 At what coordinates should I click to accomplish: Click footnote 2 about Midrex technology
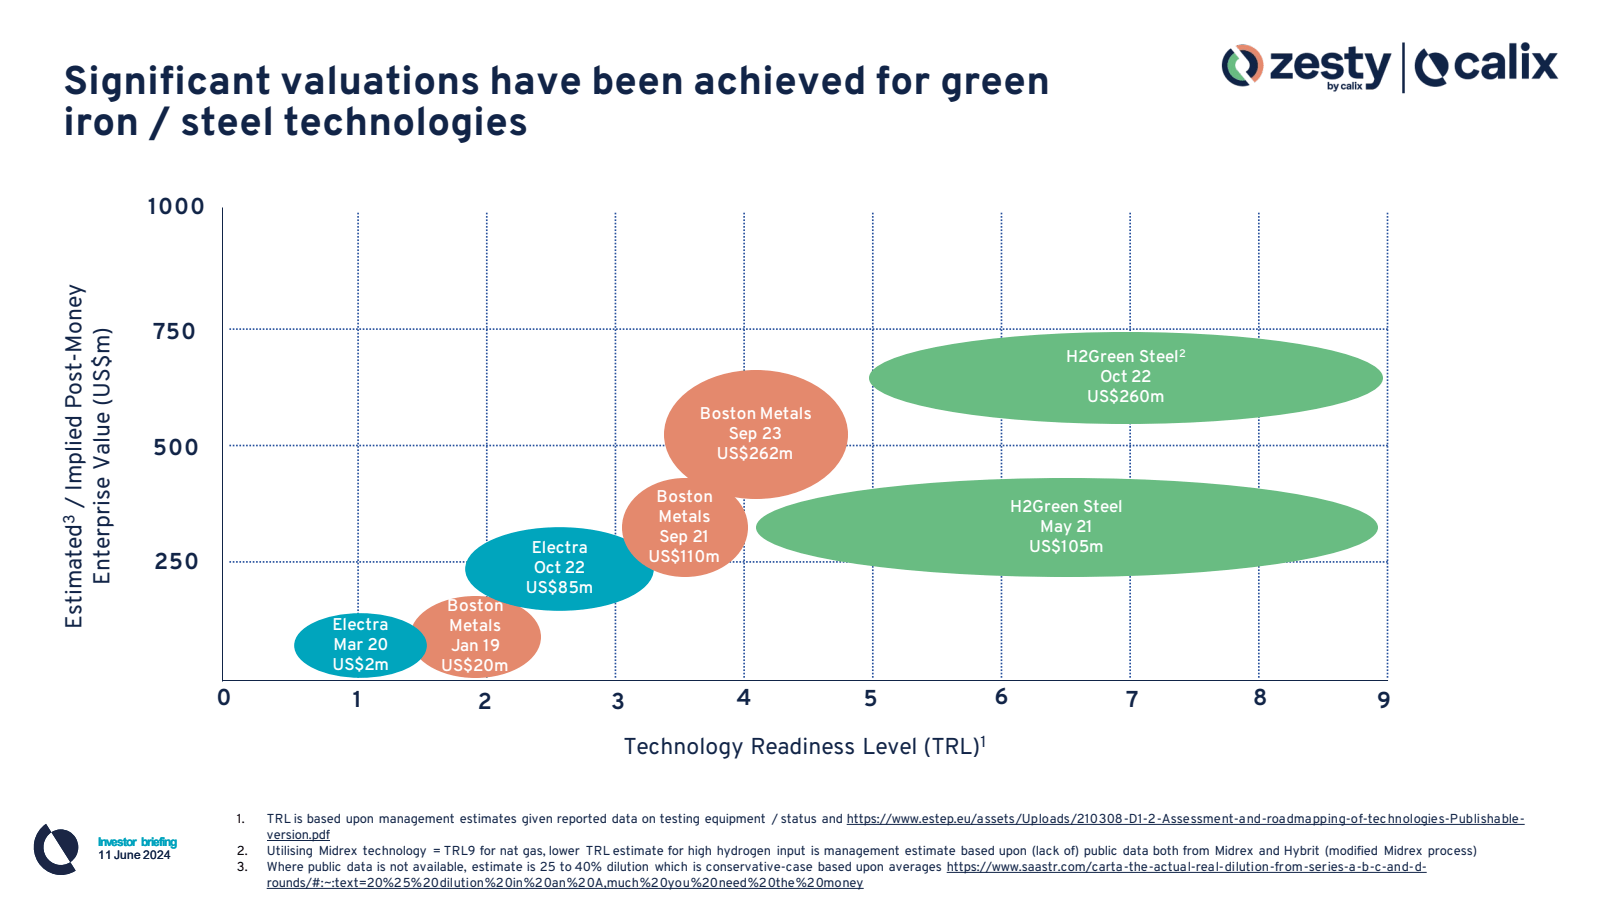point(871,851)
